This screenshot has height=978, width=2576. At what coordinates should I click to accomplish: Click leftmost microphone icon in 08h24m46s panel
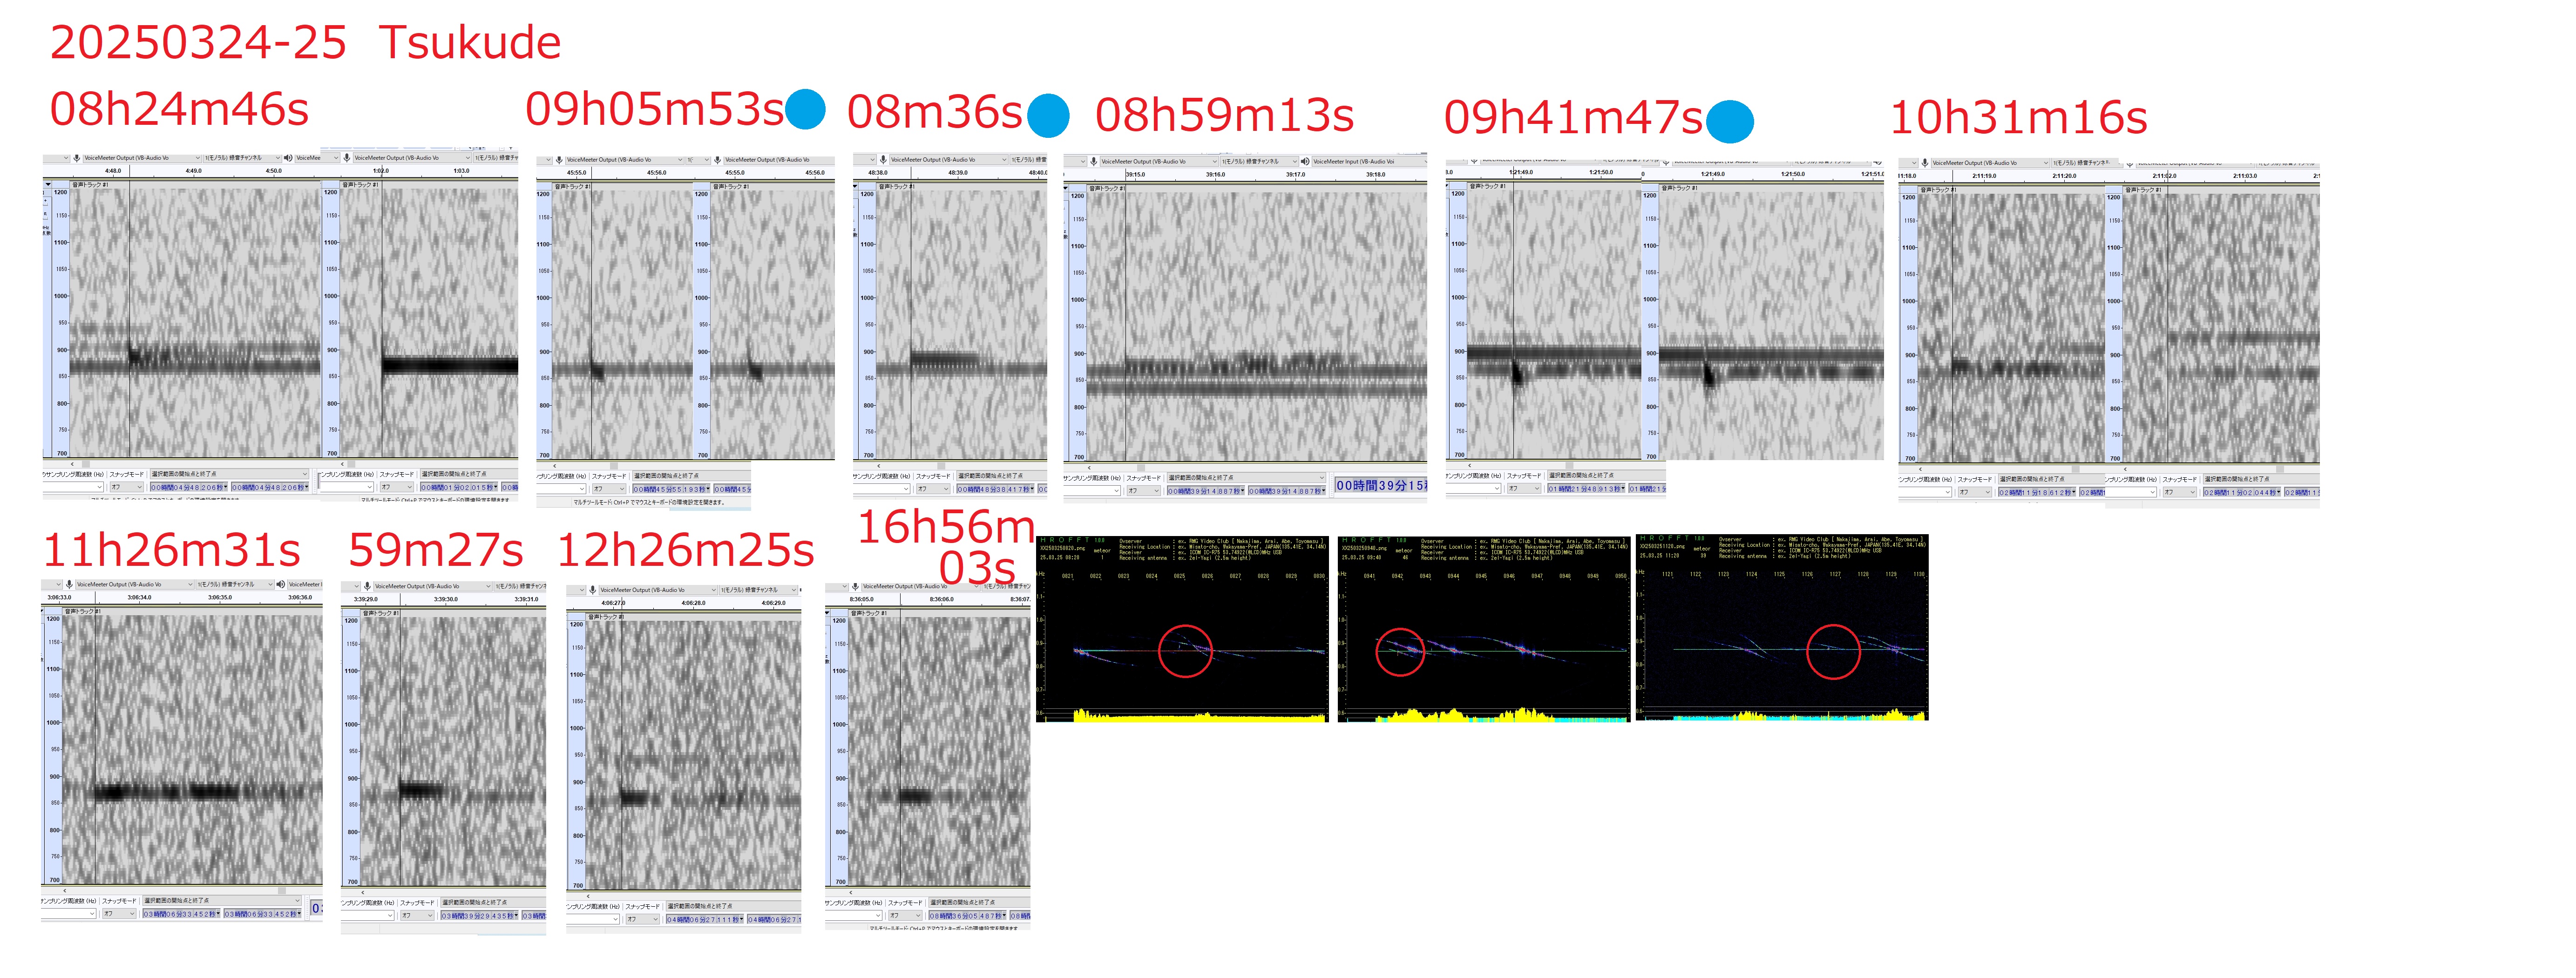coord(77,158)
